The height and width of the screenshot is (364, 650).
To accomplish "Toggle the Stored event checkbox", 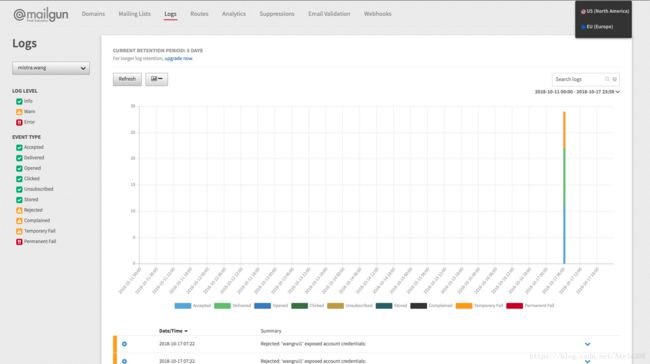I will pos(19,200).
